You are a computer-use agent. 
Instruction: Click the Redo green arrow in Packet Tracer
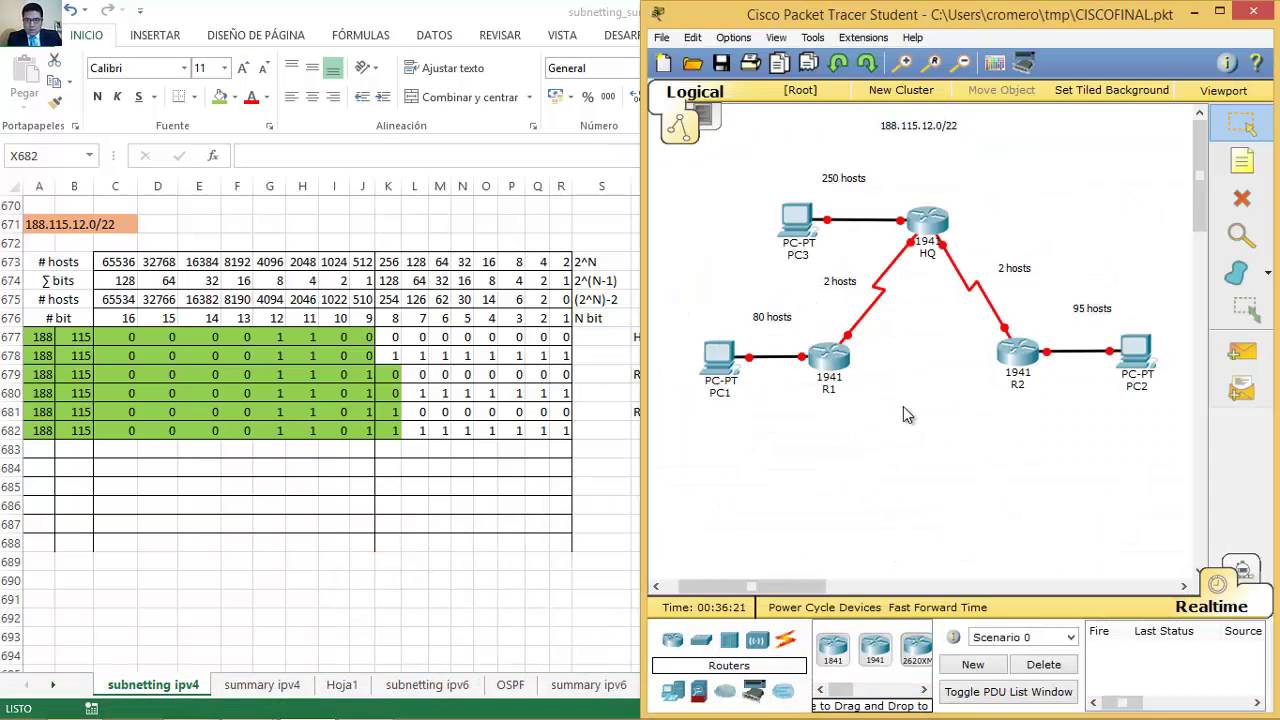tap(867, 63)
